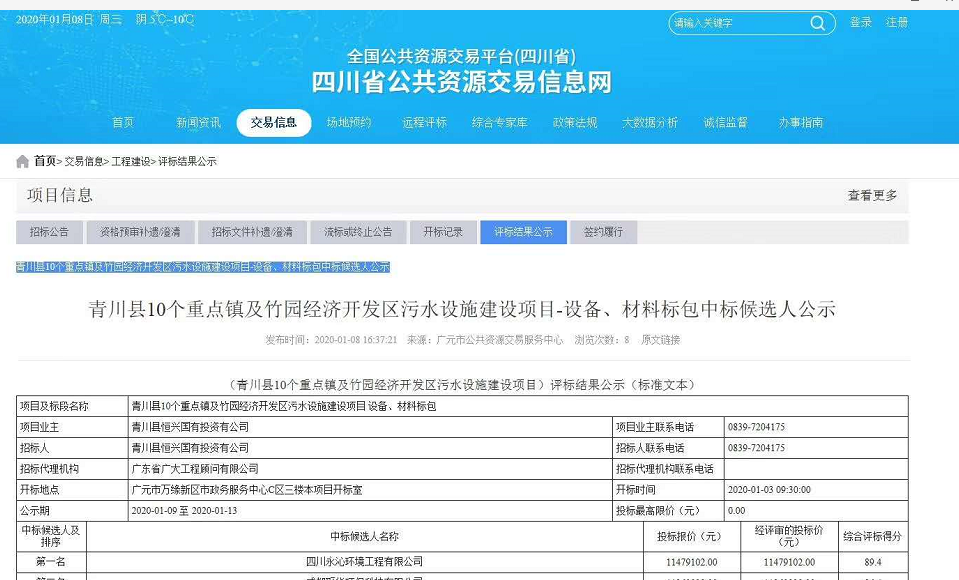Open the 办事指南 navigation item
Viewport: 959px width, 580px height.
(801, 123)
